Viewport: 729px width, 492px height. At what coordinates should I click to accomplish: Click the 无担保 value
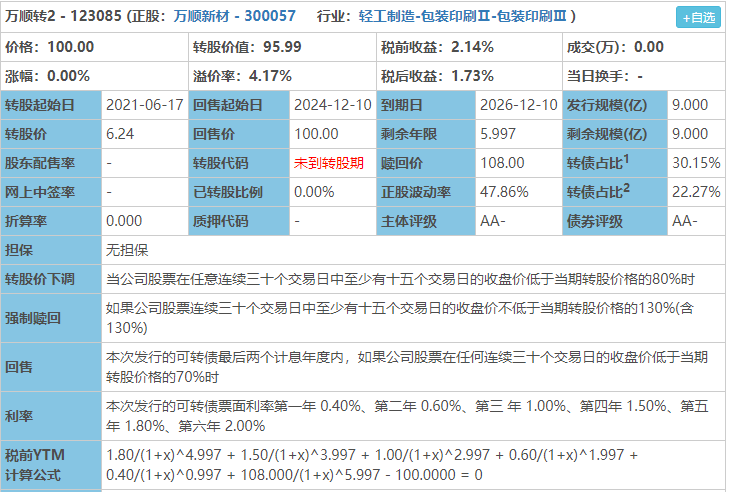[127, 250]
